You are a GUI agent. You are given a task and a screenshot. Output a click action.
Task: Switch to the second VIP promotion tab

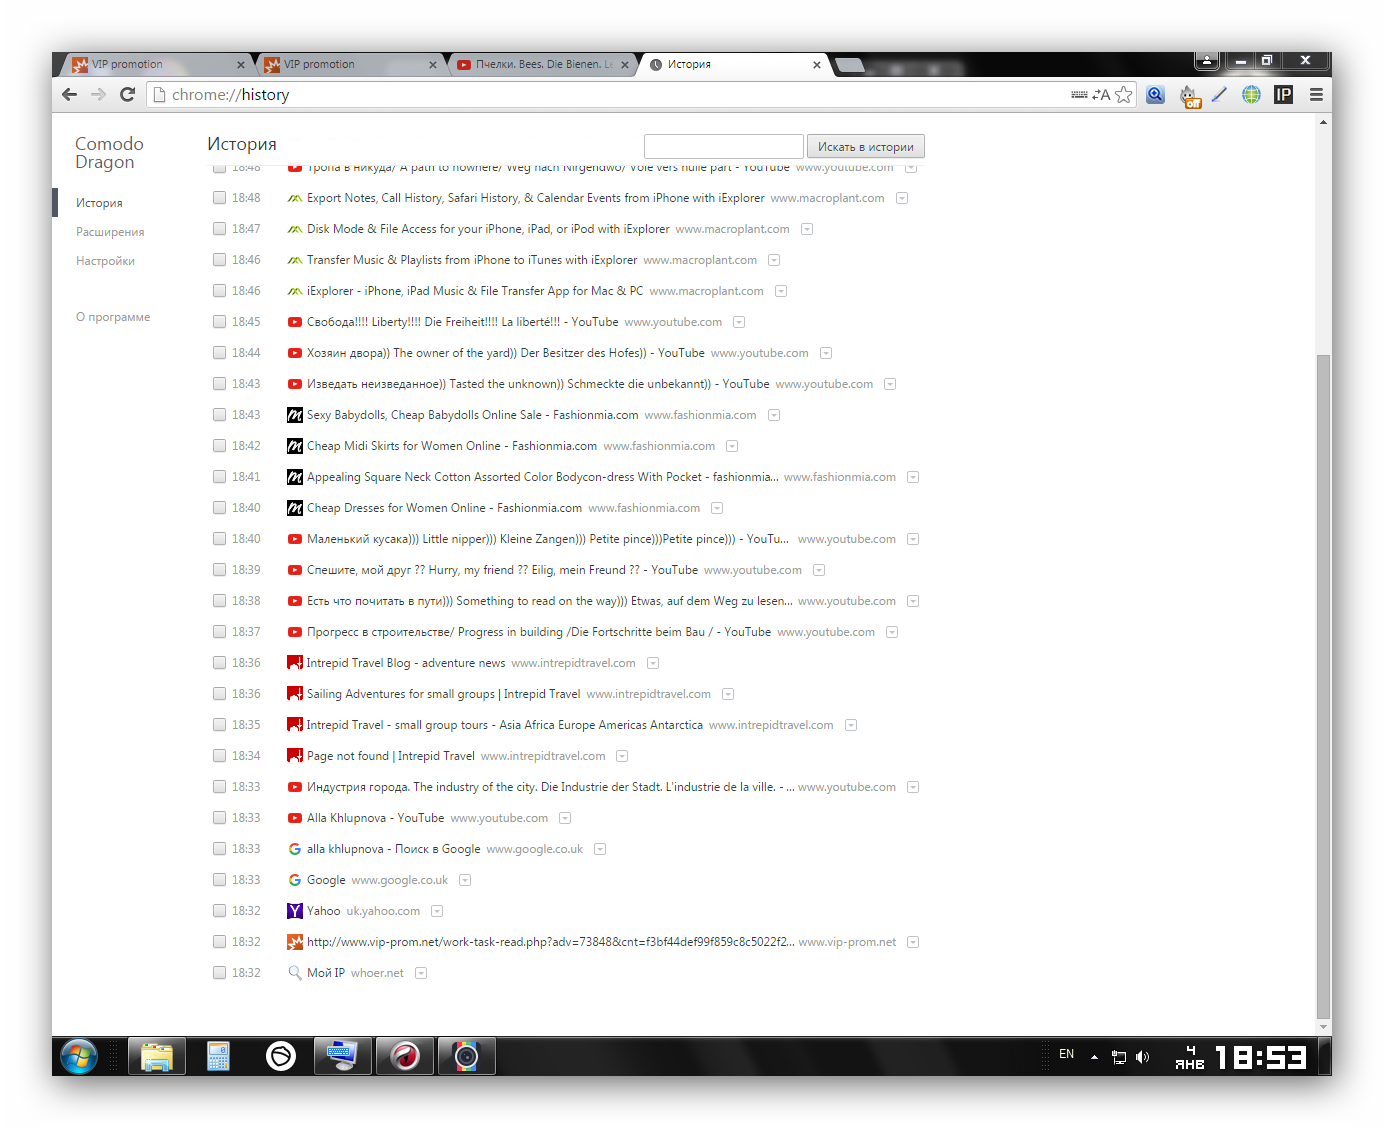(349, 65)
